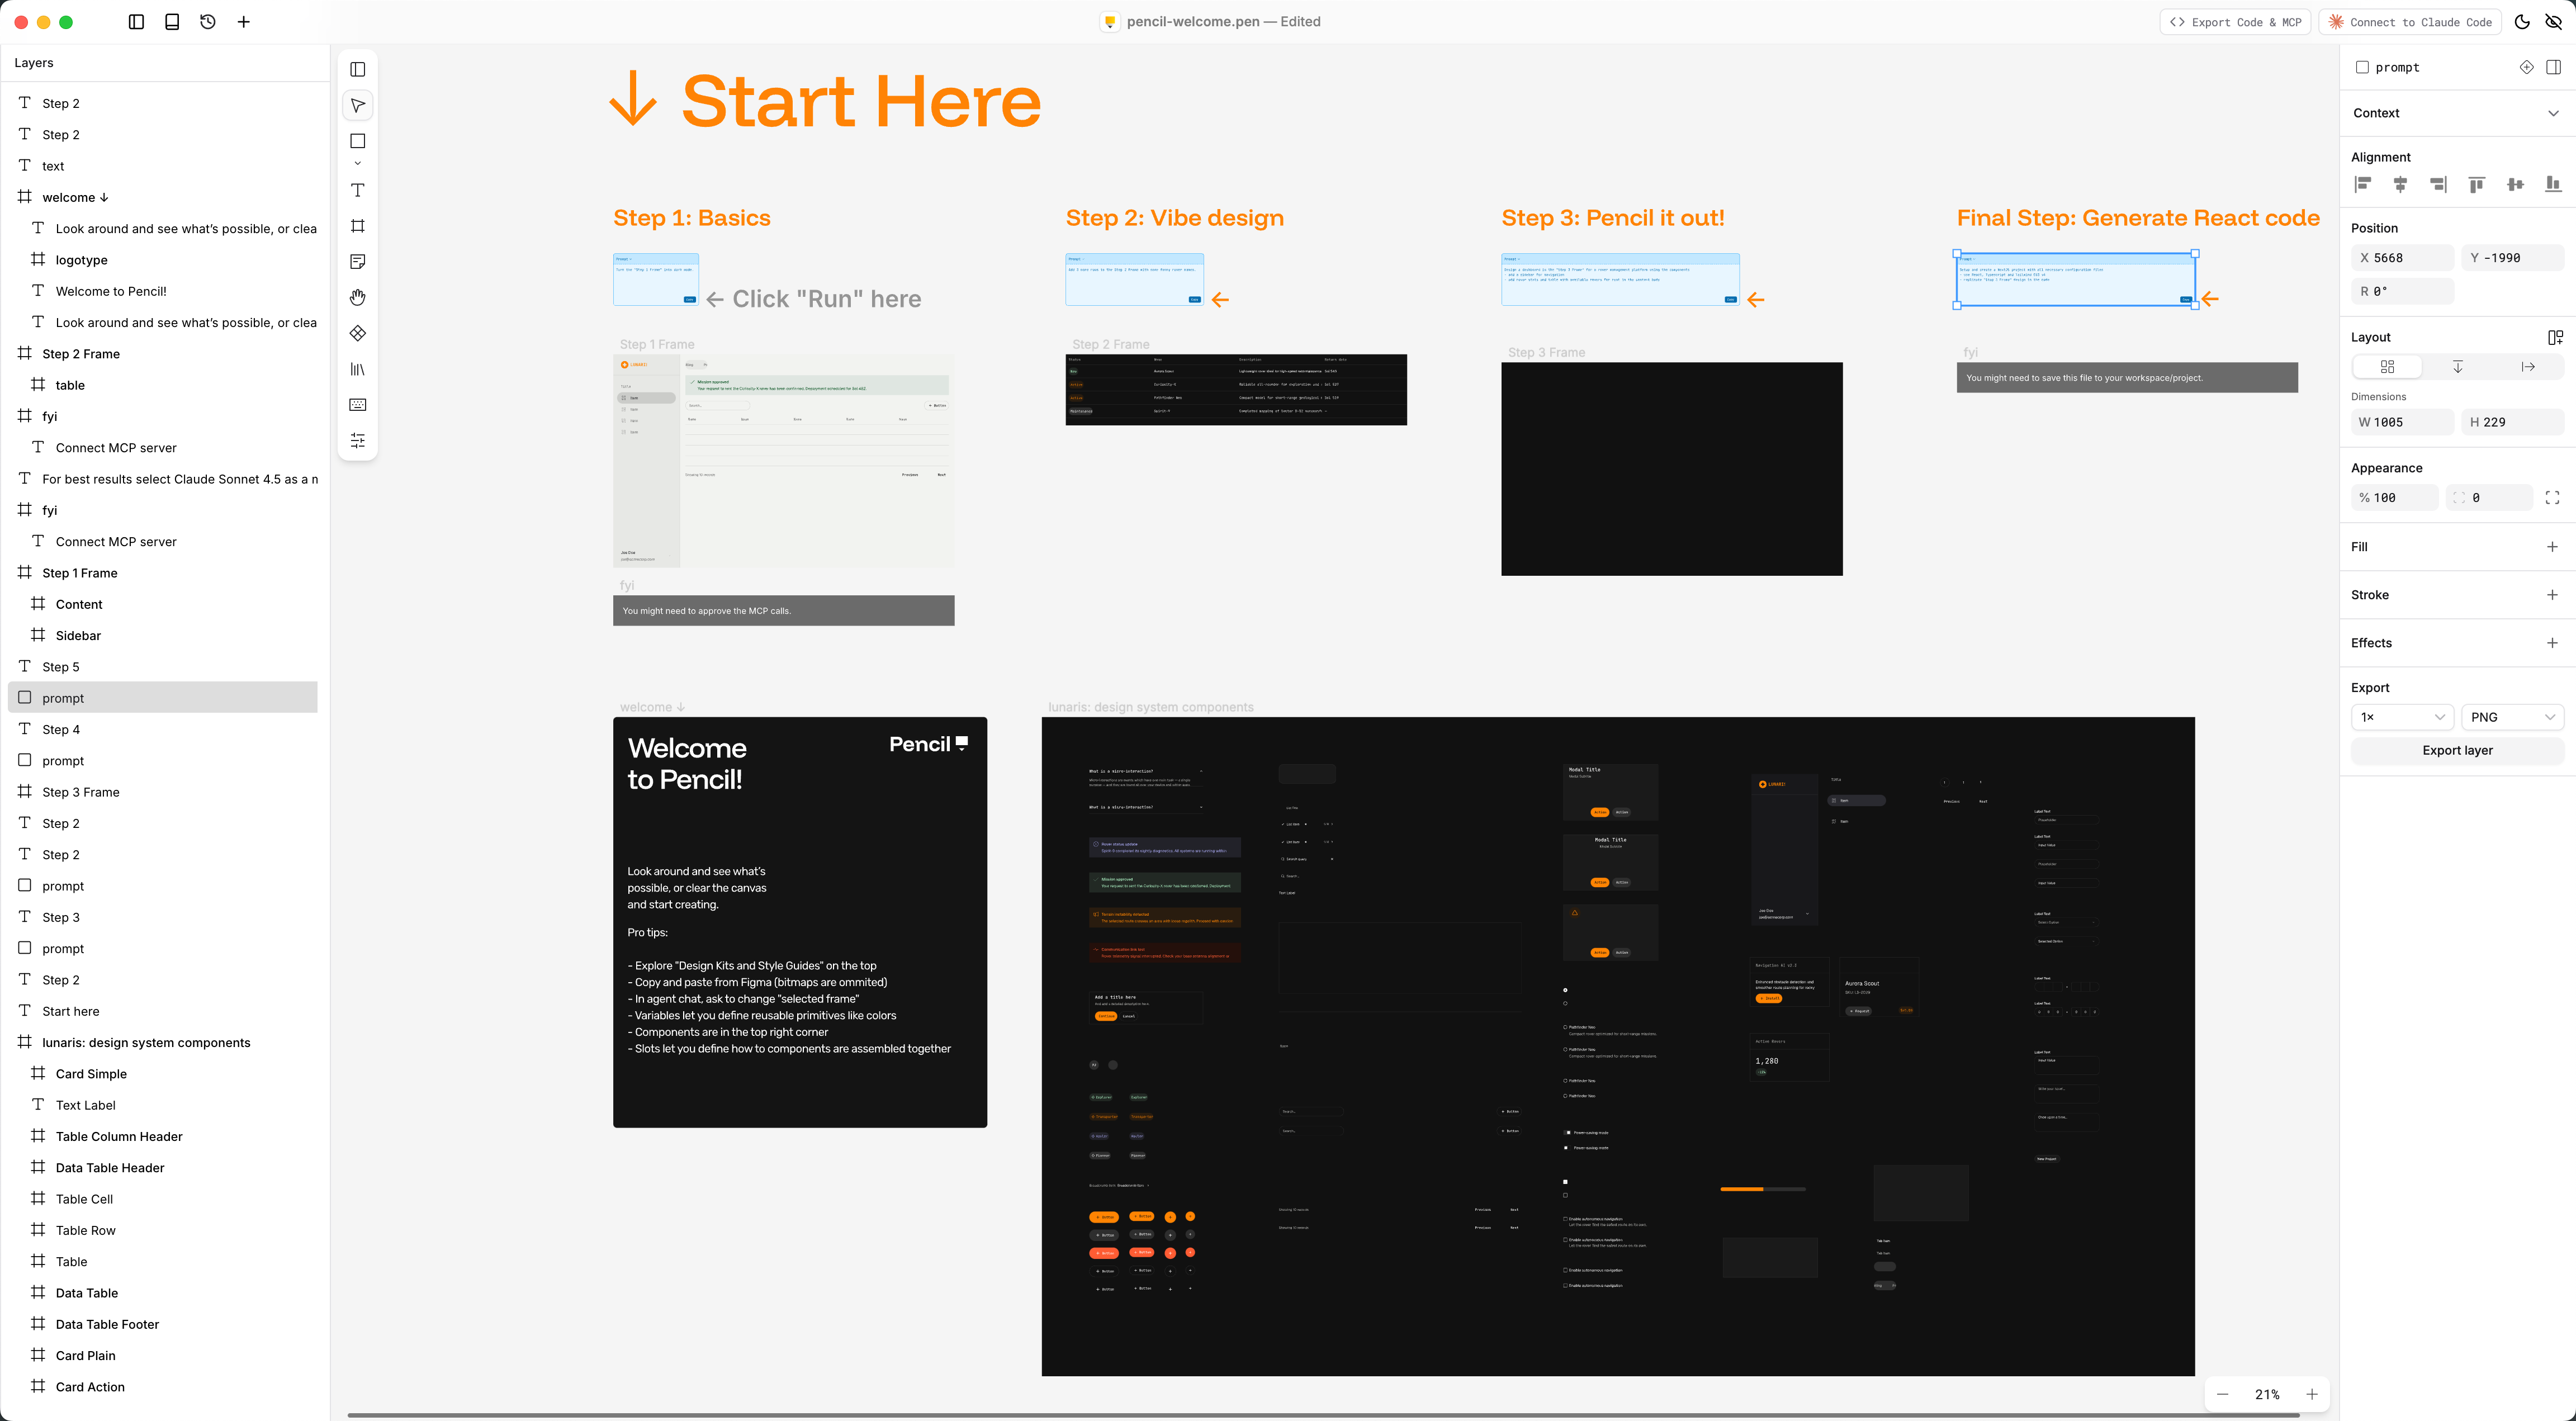Viewport: 2576px width, 1421px height.
Task: Open the keyboard shortcuts icon
Action: point(357,405)
